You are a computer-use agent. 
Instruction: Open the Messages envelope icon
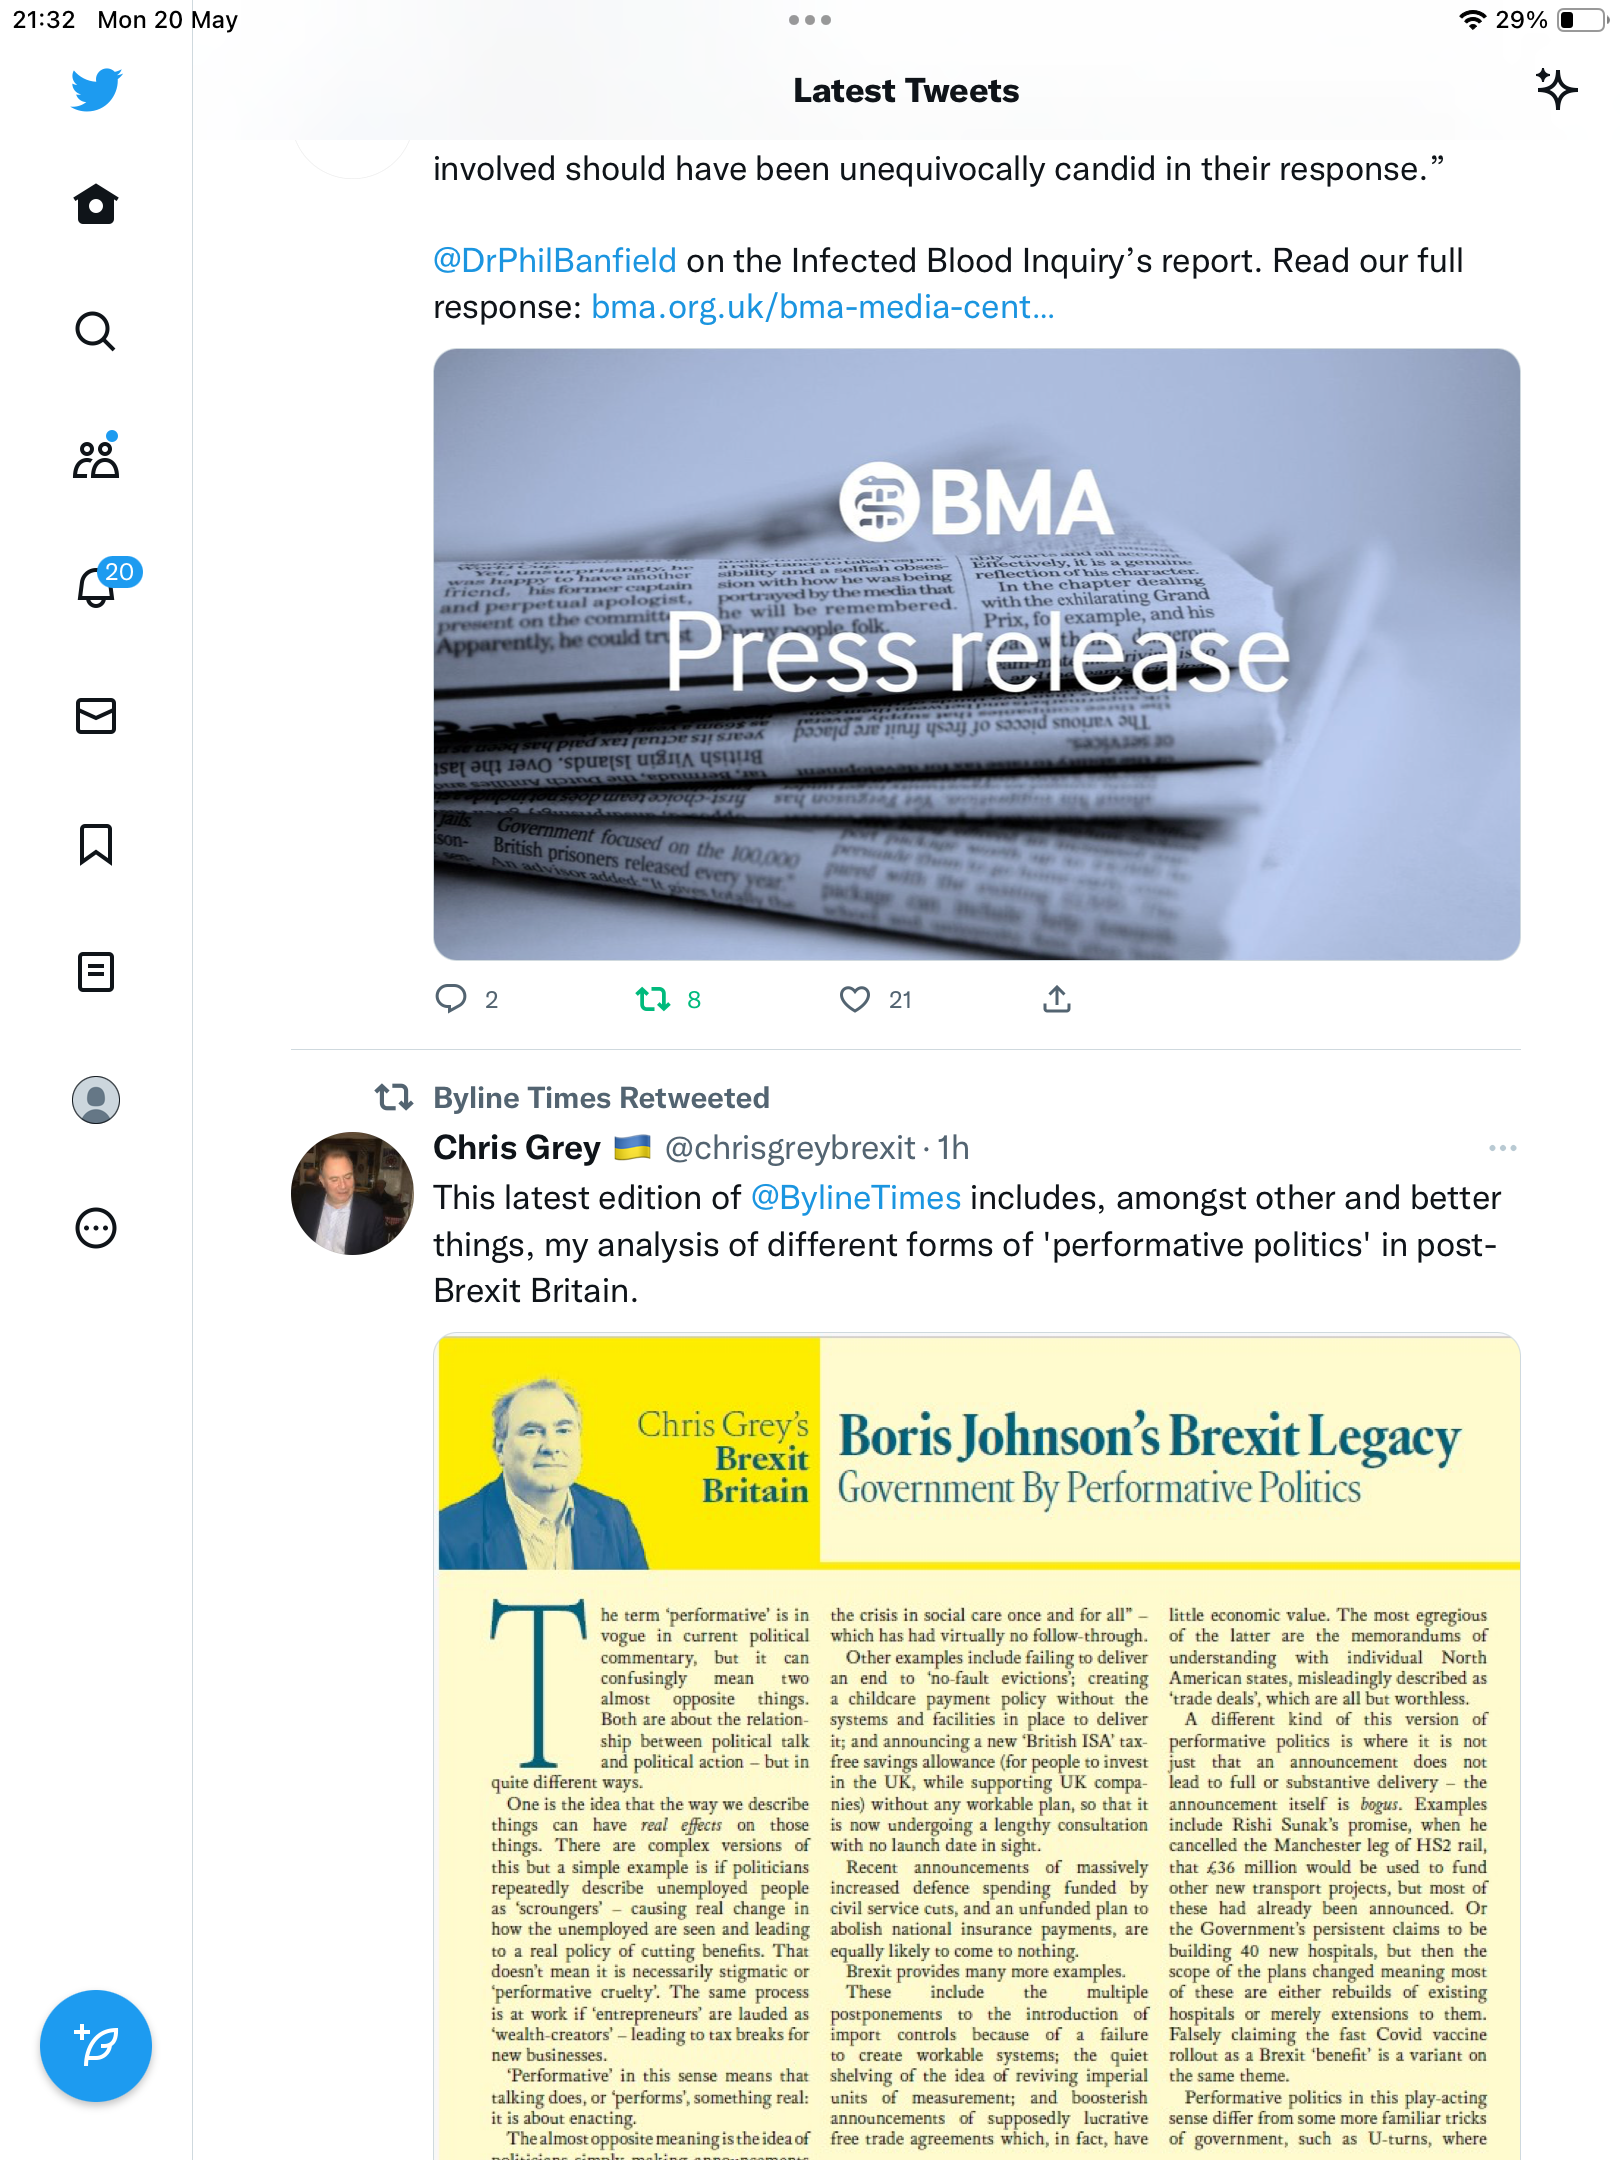point(96,716)
